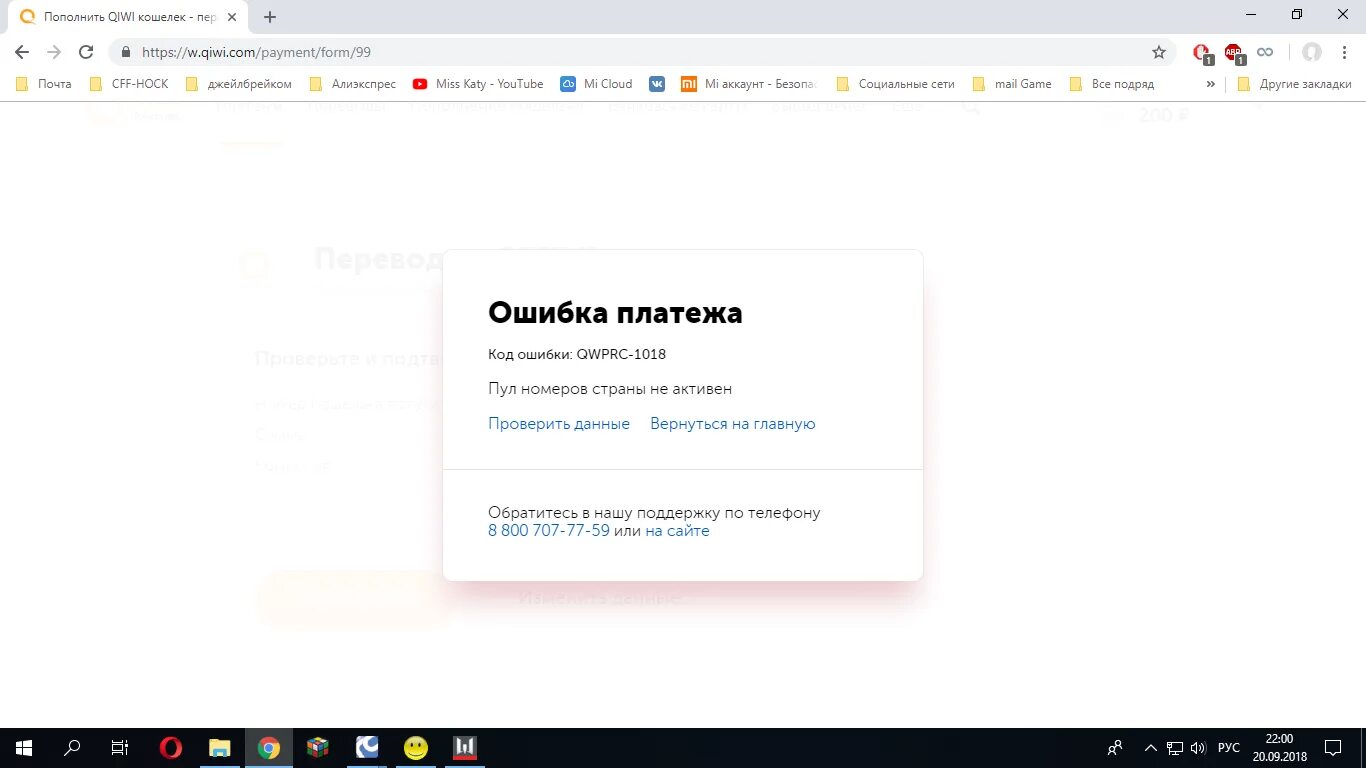This screenshot has width=1366, height=768.
Task: Open the yellow smiley app on taskbar
Action: [415, 748]
